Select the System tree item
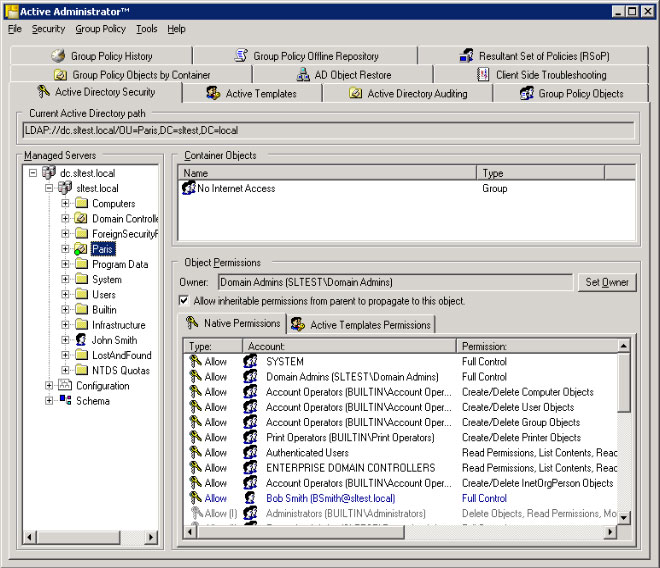The image size is (660, 568). 107,279
